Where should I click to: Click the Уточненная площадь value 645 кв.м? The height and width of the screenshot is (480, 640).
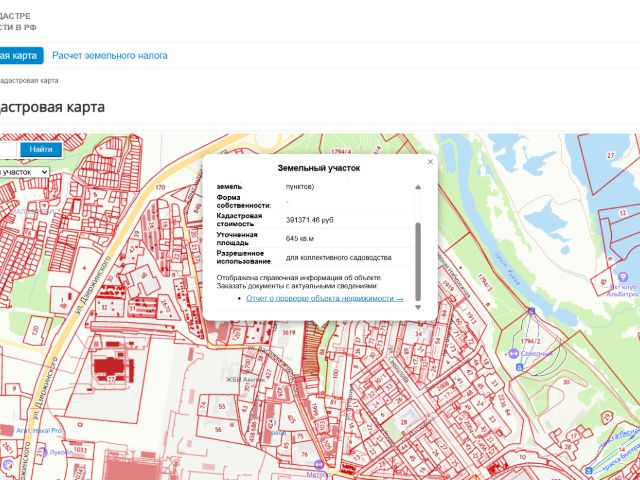click(300, 239)
